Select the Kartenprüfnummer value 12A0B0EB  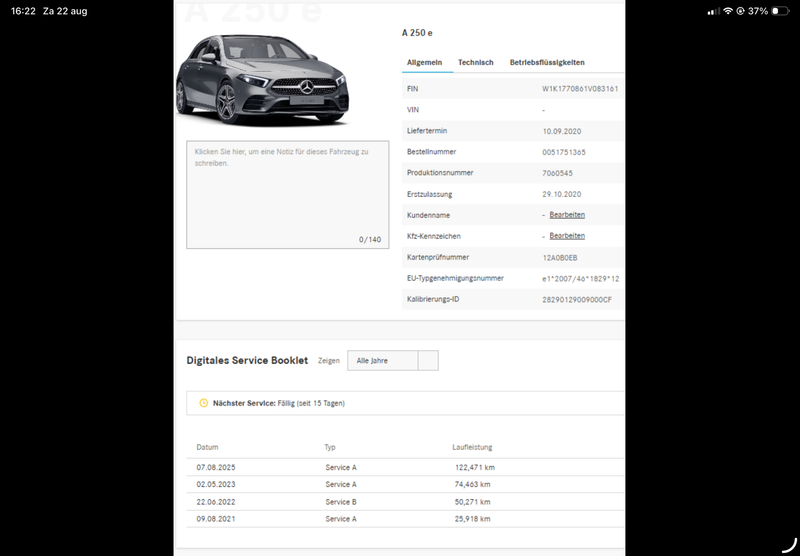[x=560, y=258]
